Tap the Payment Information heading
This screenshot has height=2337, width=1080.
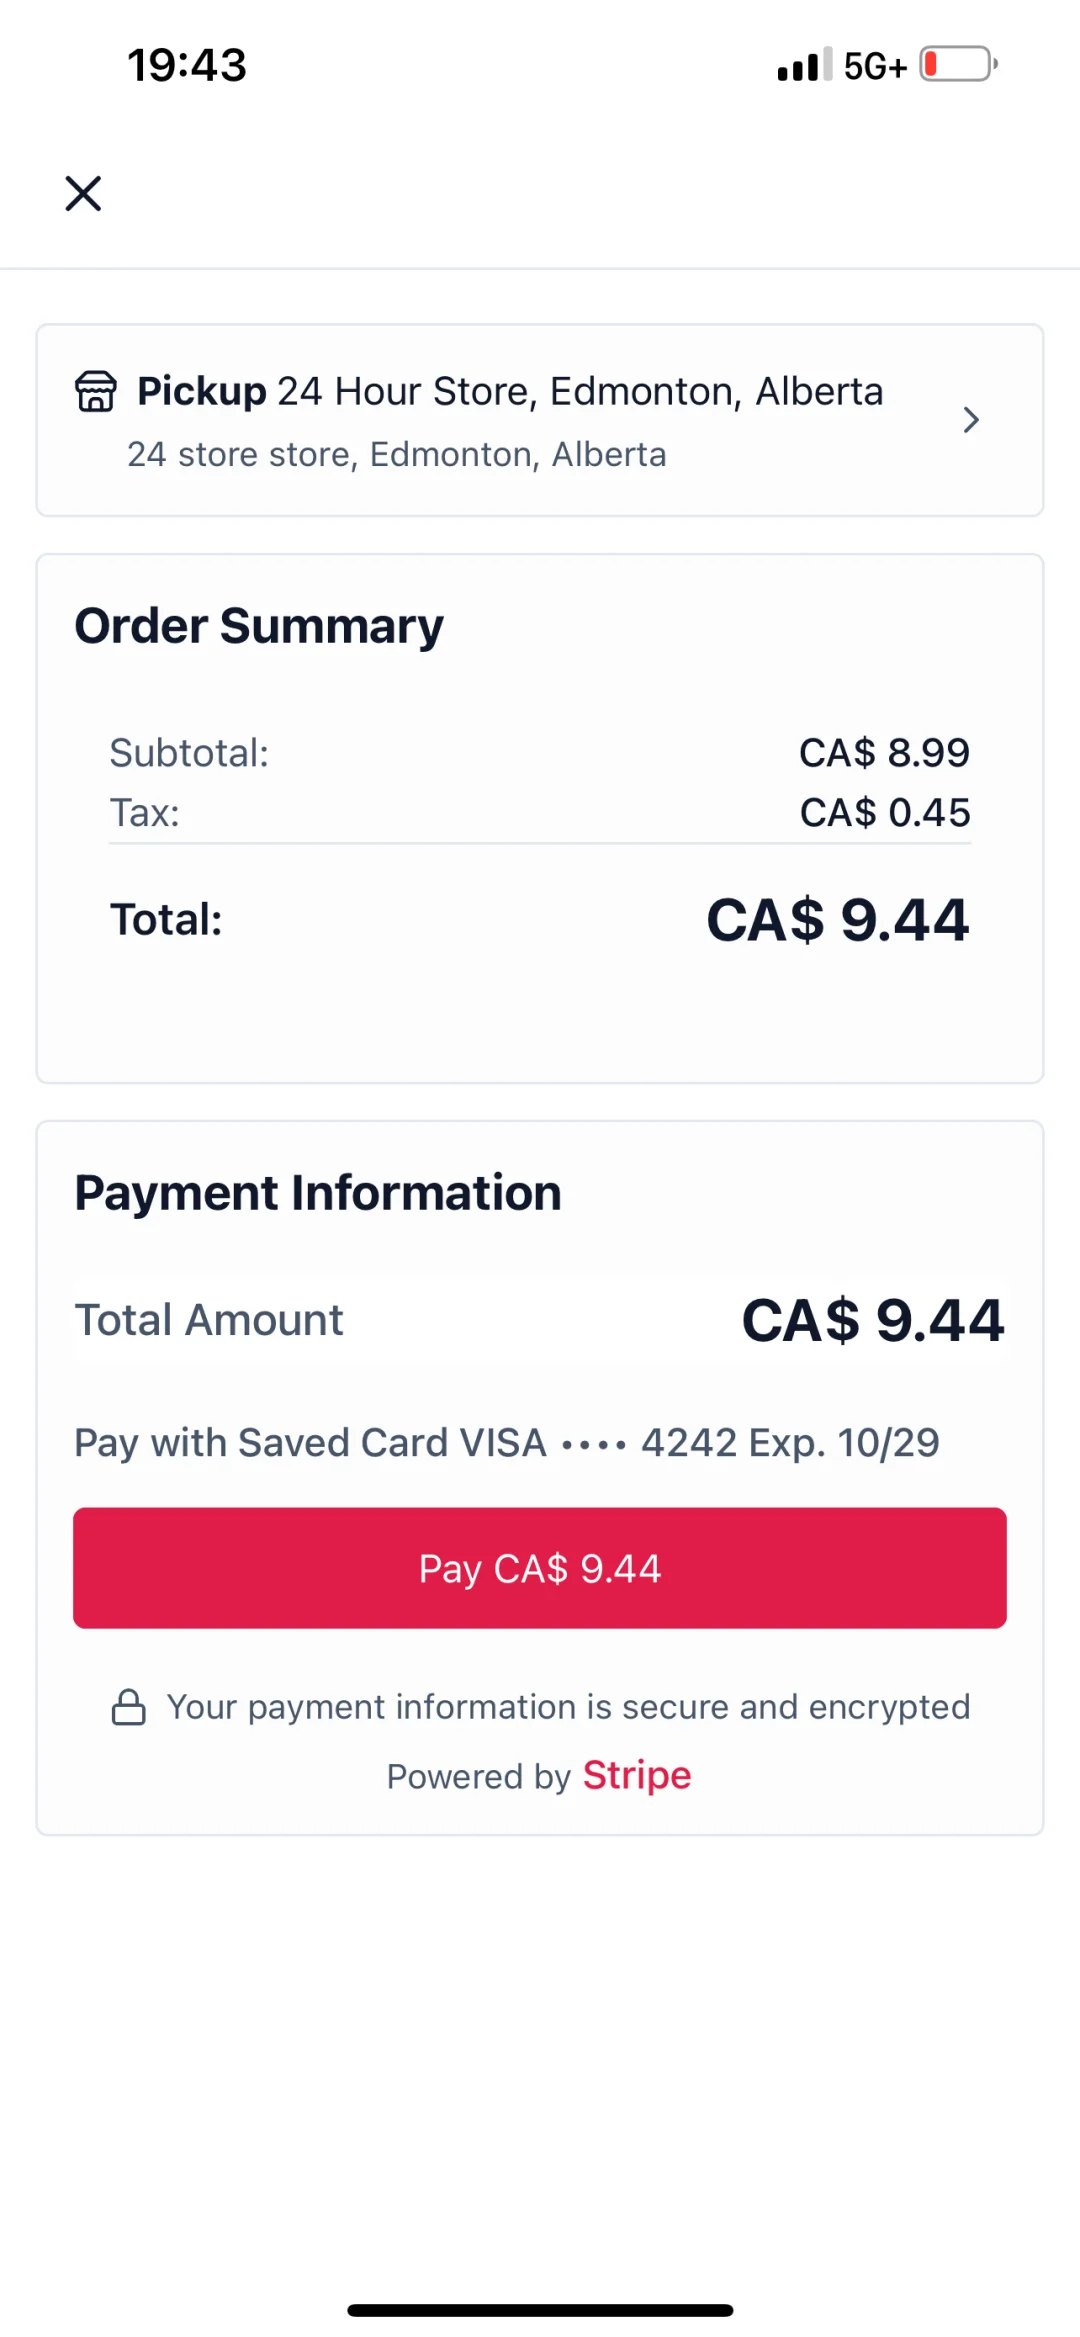[318, 1193]
